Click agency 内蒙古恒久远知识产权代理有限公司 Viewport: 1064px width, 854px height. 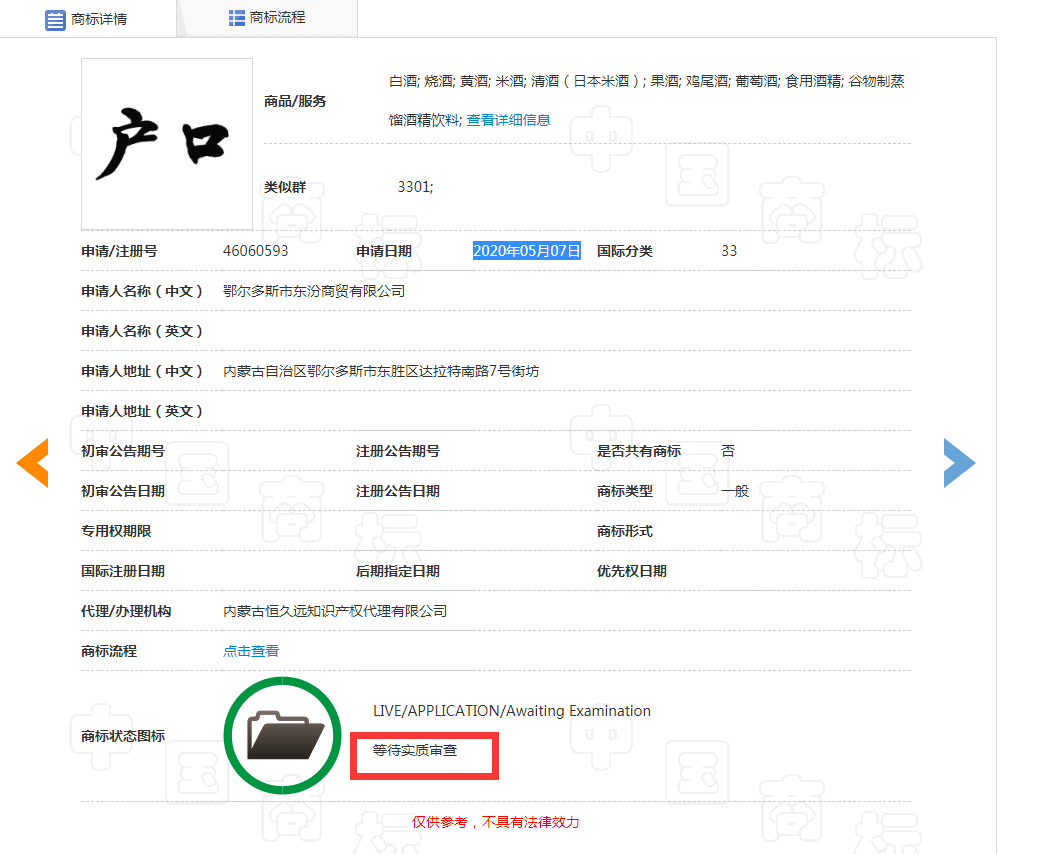pos(335,611)
